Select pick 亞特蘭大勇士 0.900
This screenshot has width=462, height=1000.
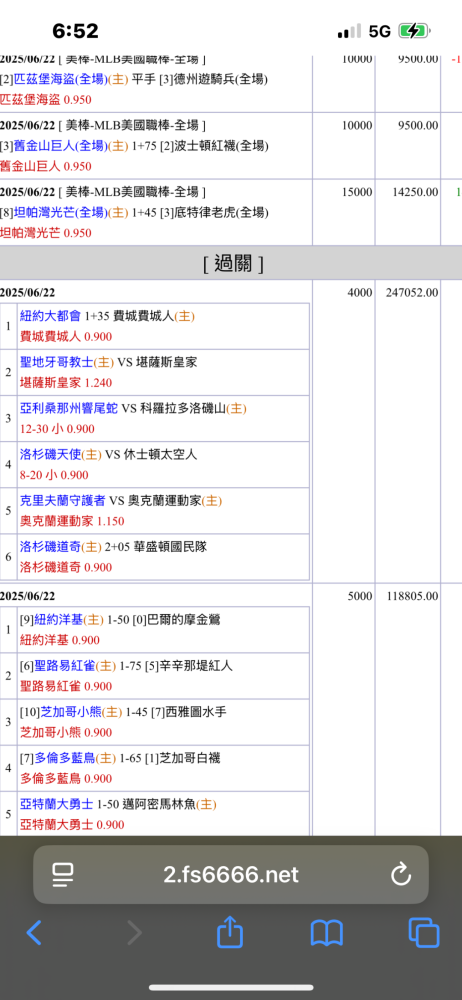click(72, 825)
